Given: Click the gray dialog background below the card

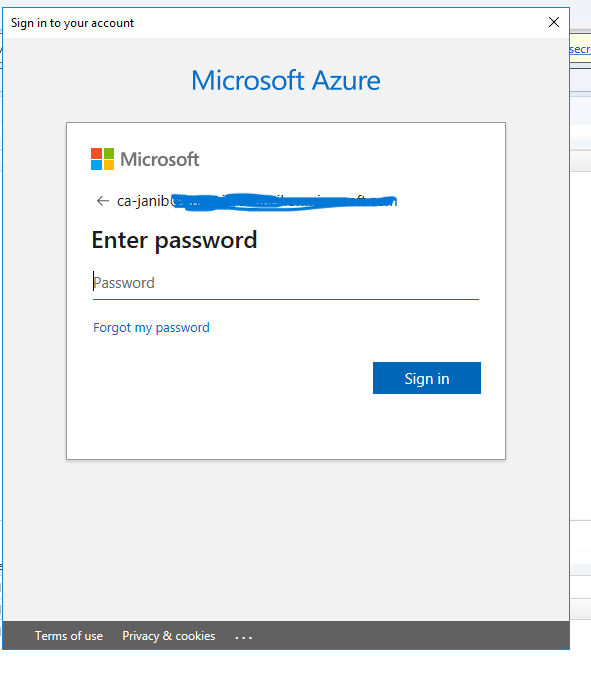Looking at the screenshot, I should [x=286, y=539].
